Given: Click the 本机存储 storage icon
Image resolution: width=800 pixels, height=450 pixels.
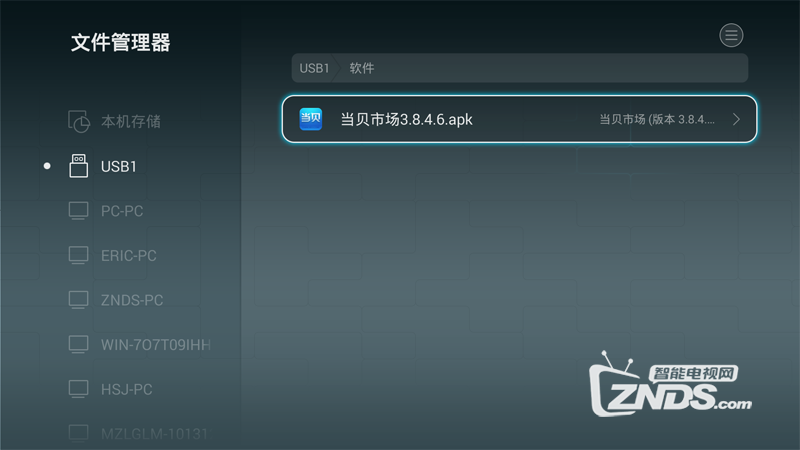Looking at the screenshot, I should pyautogui.click(x=79, y=121).
